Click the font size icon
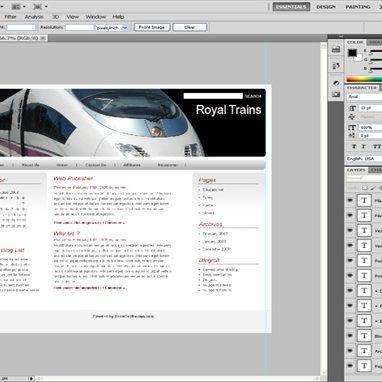Screen dimensions: 382x382 point(352,108)
